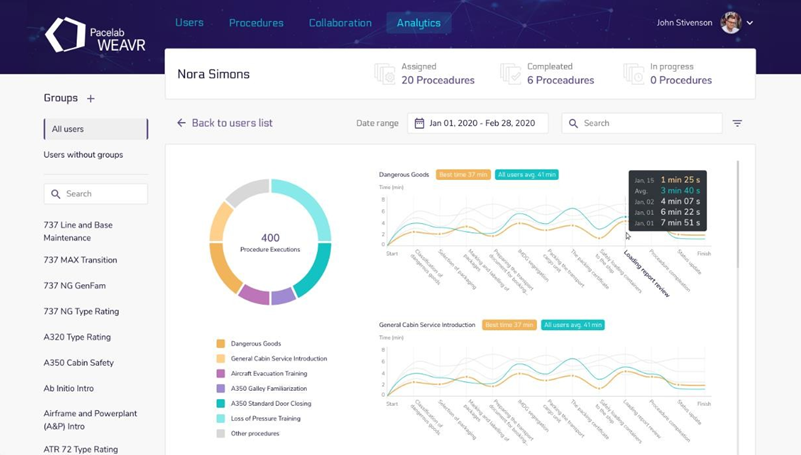Select Users without groups
This screenshot has height=455, width=801.
point(83,155)
